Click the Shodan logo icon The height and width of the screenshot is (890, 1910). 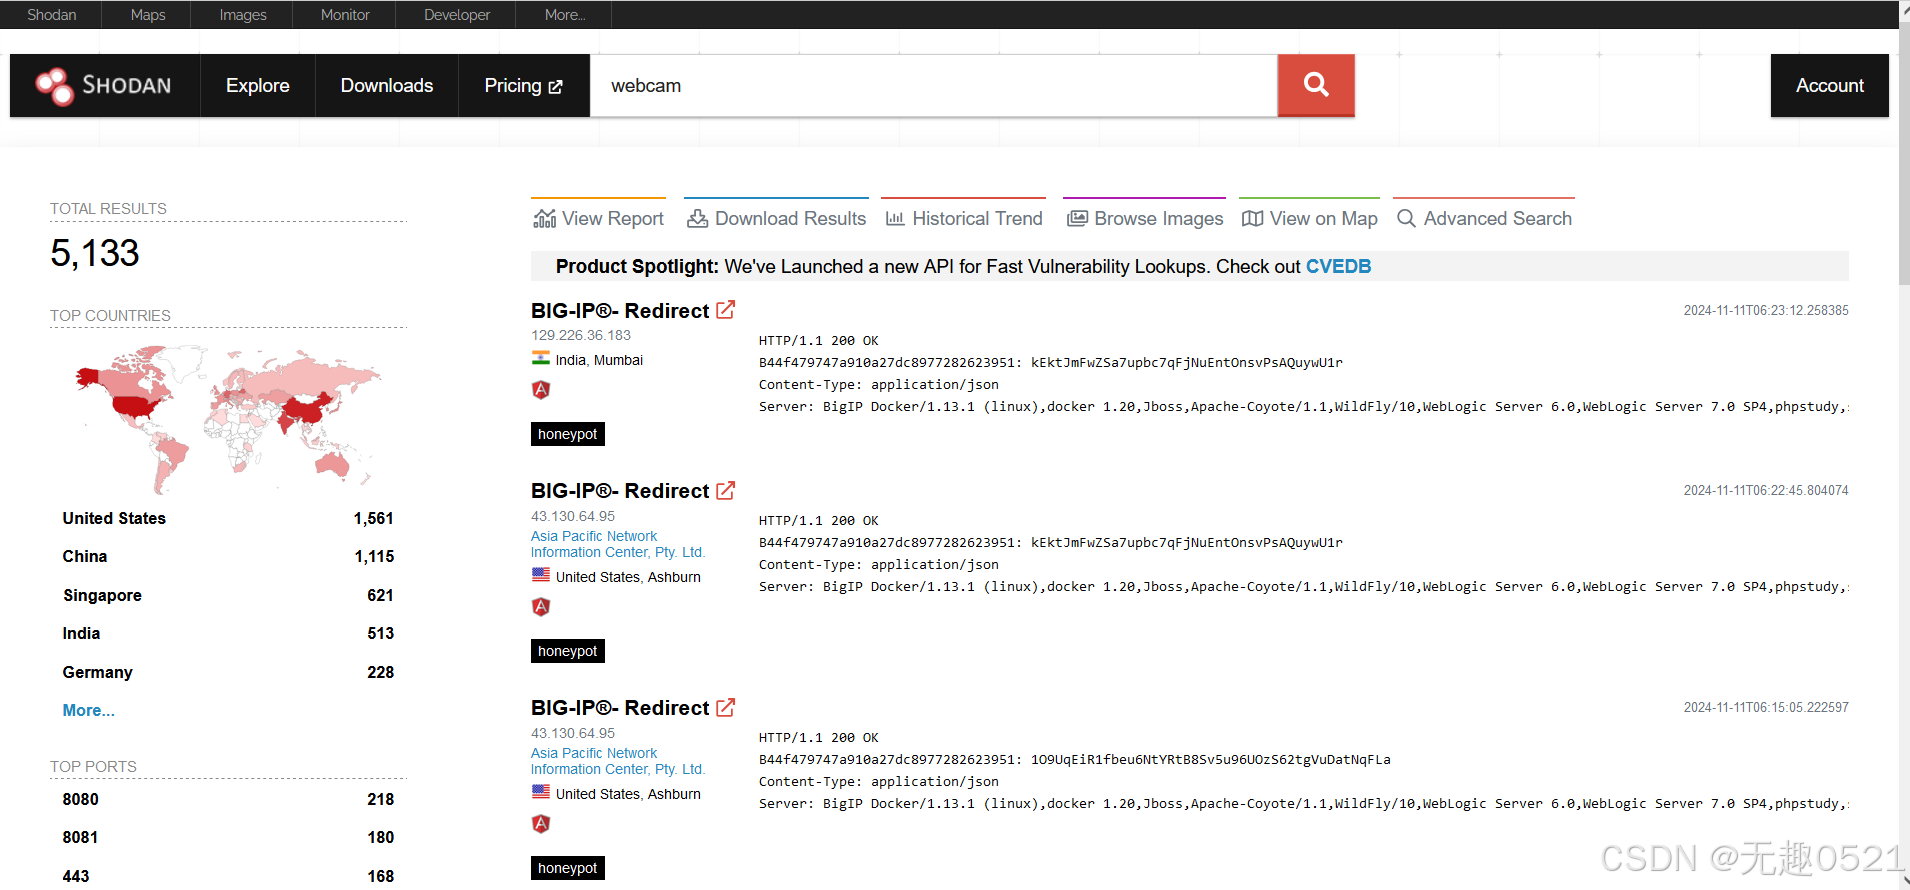pos(55,86)
